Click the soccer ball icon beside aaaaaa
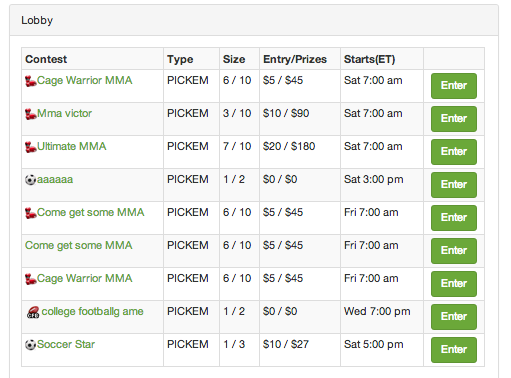Image resolution: width=511 pixels, height=378 pixels. coord(30,180)
